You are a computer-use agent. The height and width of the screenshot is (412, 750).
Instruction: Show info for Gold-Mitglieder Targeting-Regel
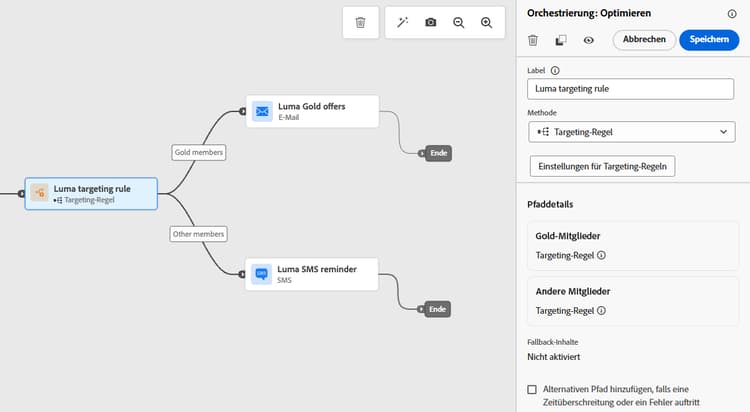[x=602, y=255]
